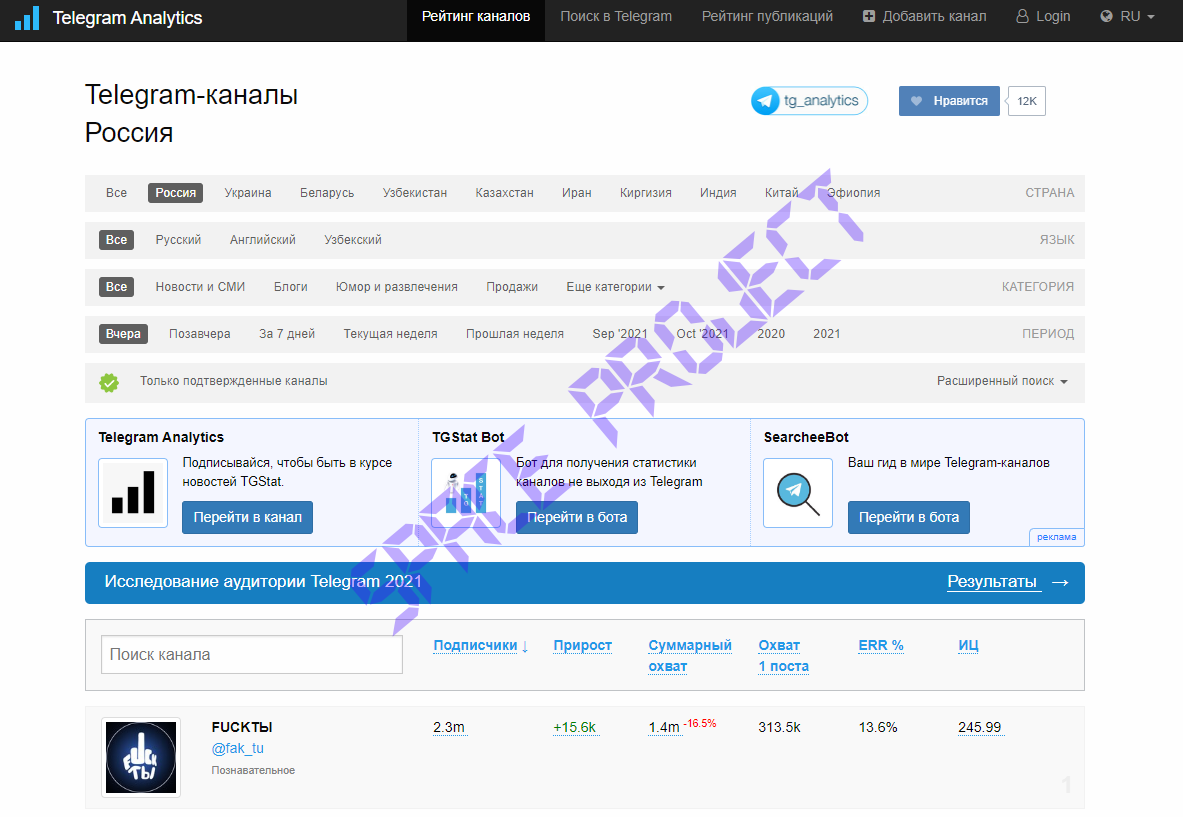The image size is (1183, 817).
Task: Select the Продажи category
Action: (512, 287)
